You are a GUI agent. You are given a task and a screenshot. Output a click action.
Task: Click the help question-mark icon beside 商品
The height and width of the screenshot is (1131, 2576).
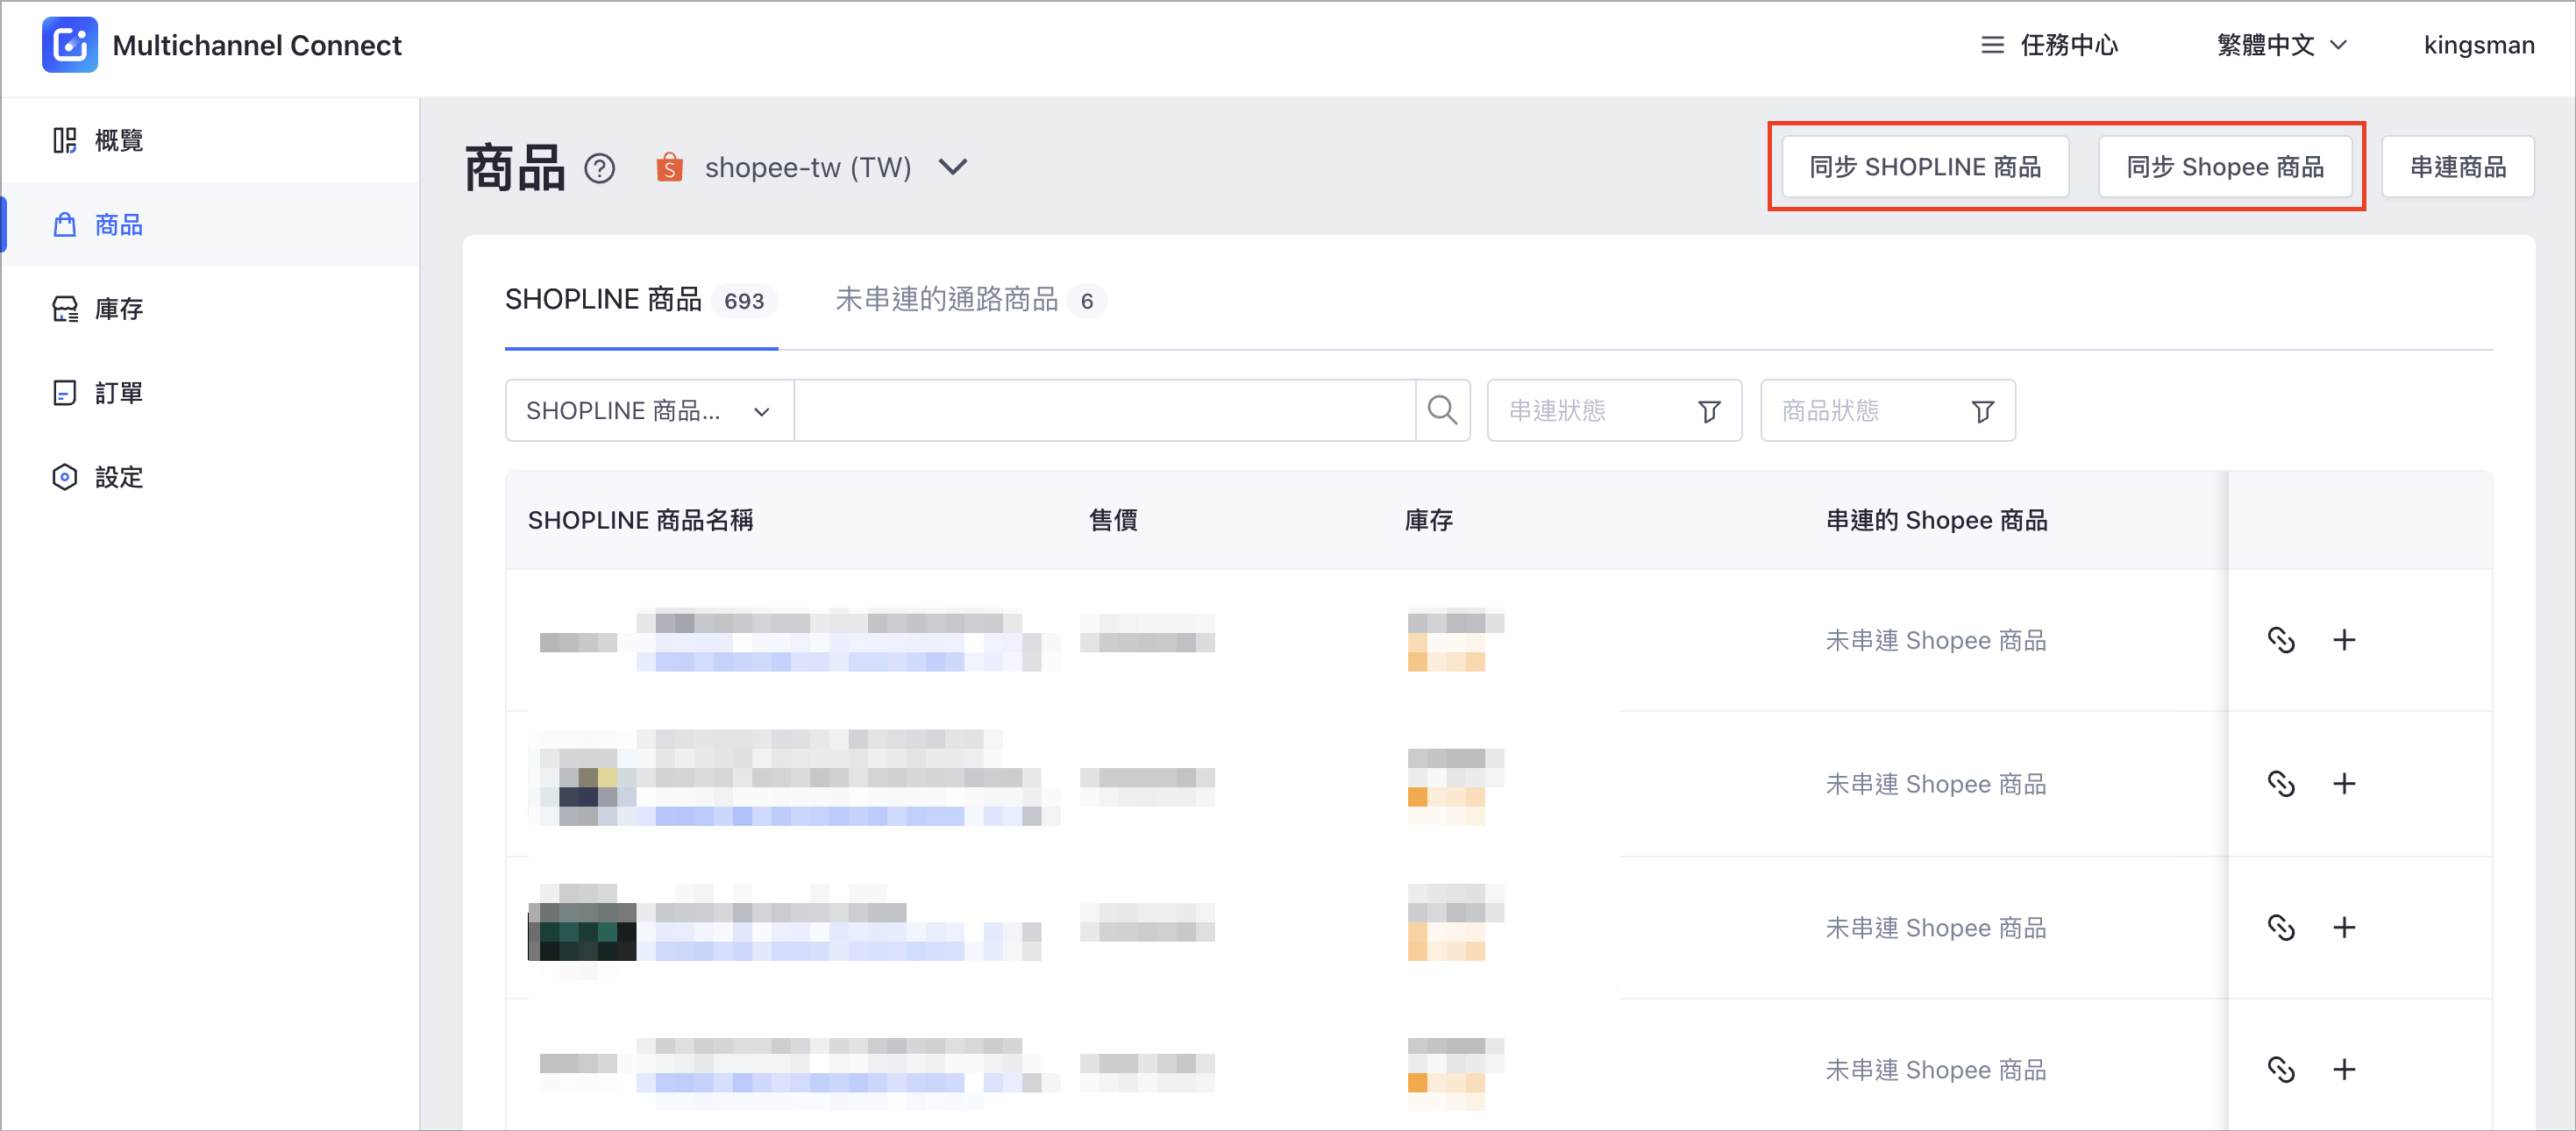[599, 168]
